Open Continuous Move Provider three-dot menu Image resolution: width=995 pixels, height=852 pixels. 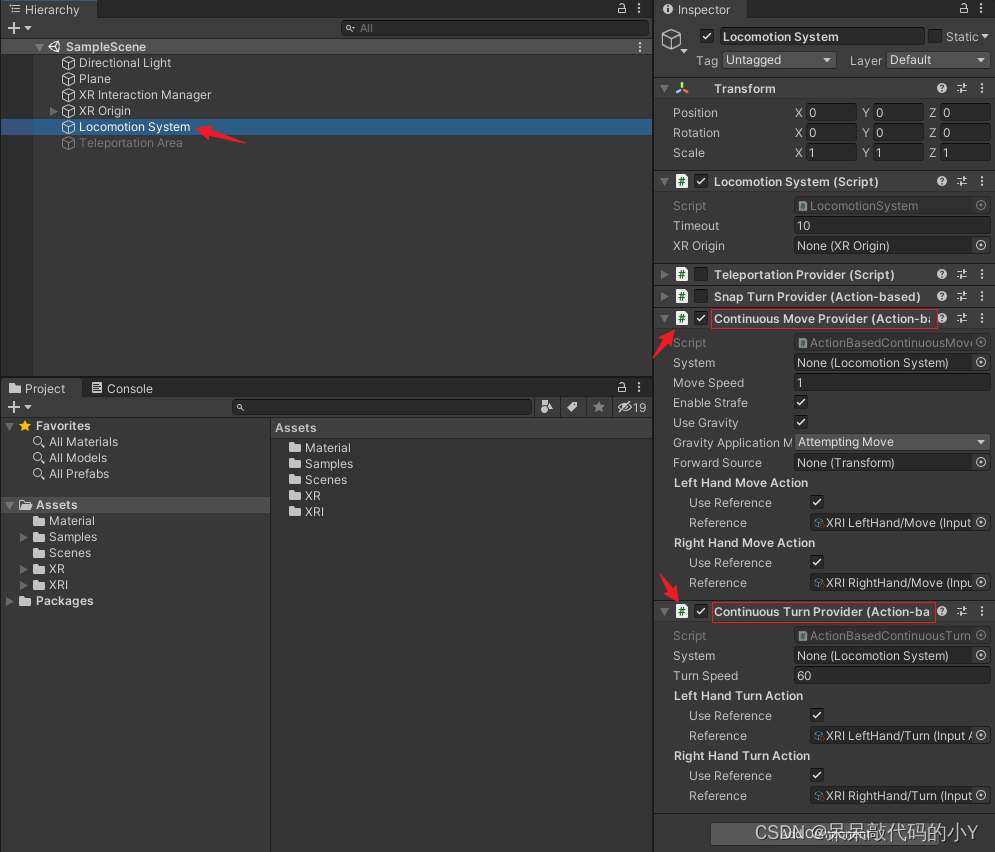(x=982, y=319)
